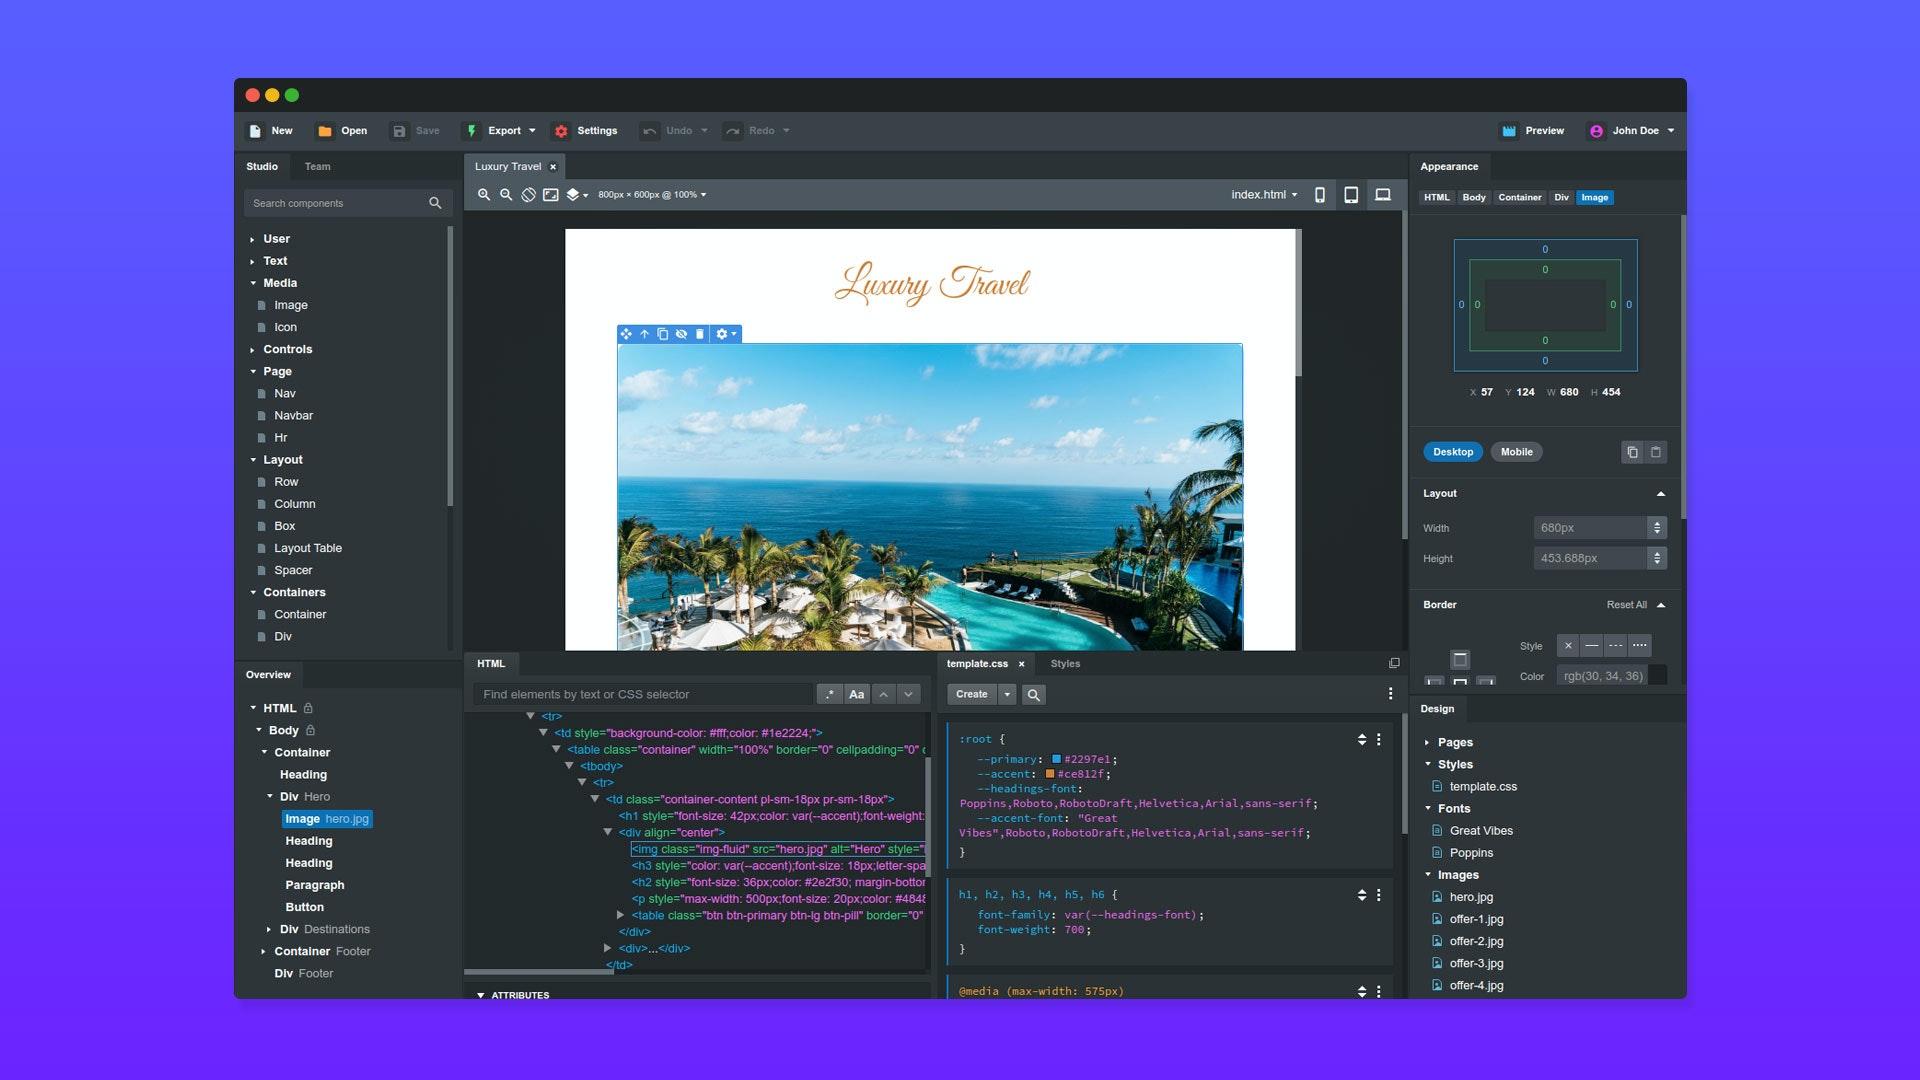Switch to laptop device preview
The width and height of the screenshot is (1920, 1080).
(x=1382, y=195)
